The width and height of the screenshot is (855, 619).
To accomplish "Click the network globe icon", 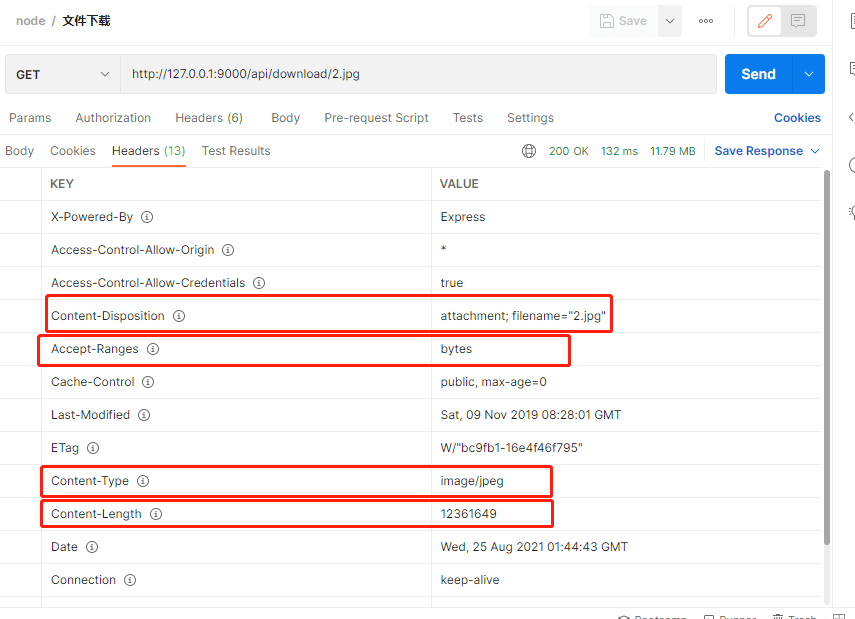I will click(529, 151).
